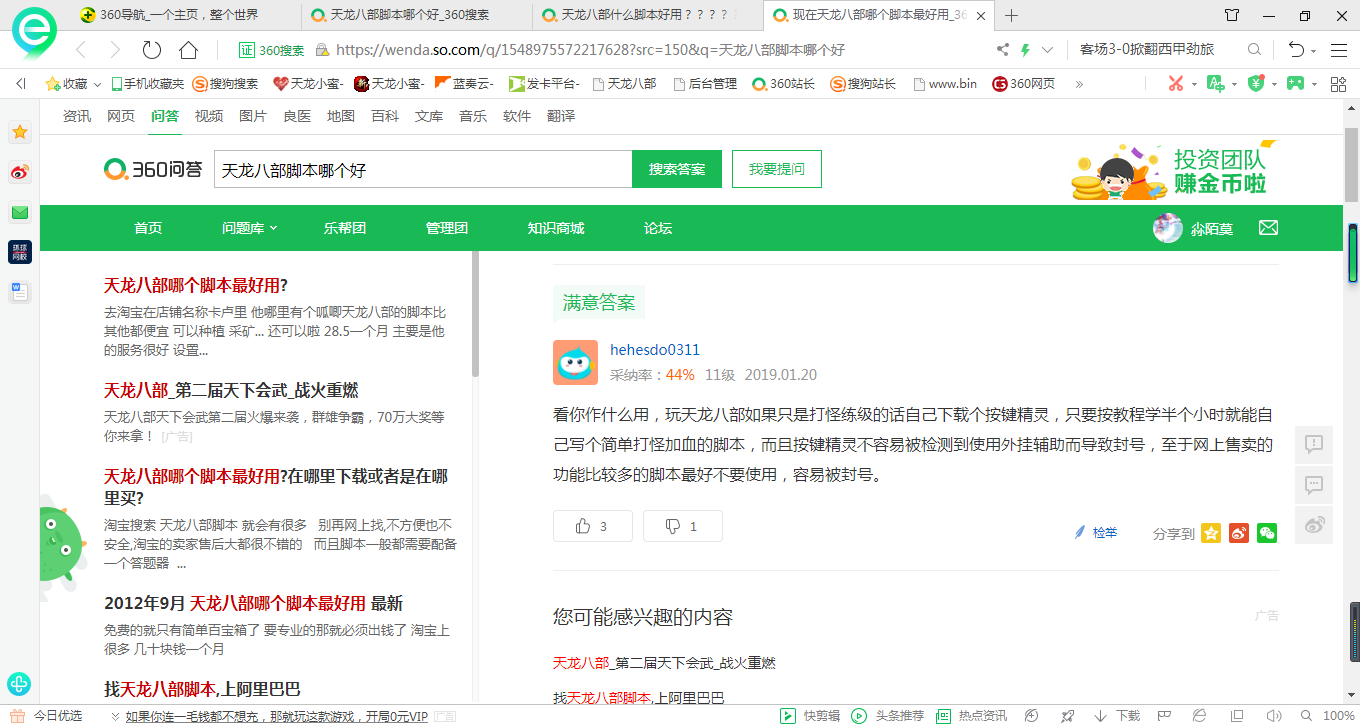Open the browser hamburger main menu
Image resolution: width=1360 pixels, height=725 pixels.
coord(1339,50)
